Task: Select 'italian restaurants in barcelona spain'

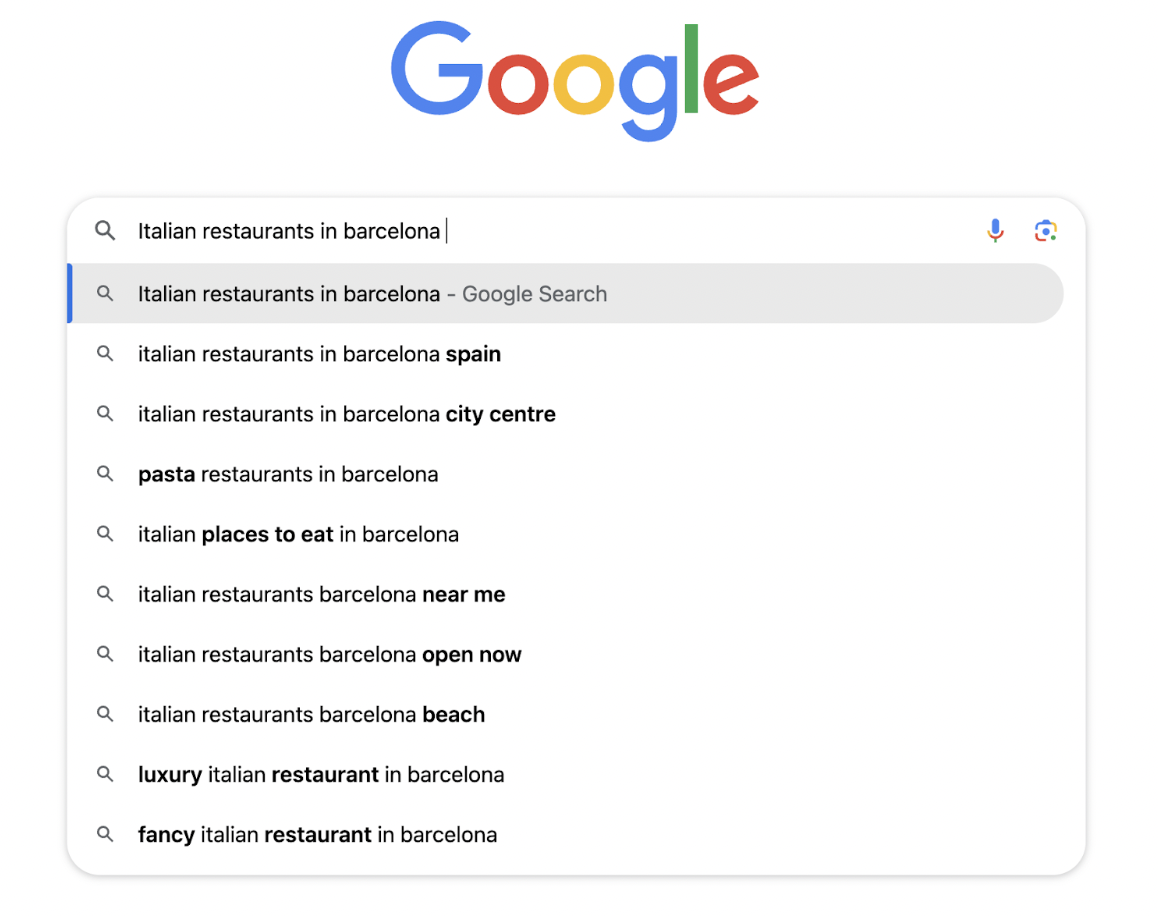Action: pos(319,354)
